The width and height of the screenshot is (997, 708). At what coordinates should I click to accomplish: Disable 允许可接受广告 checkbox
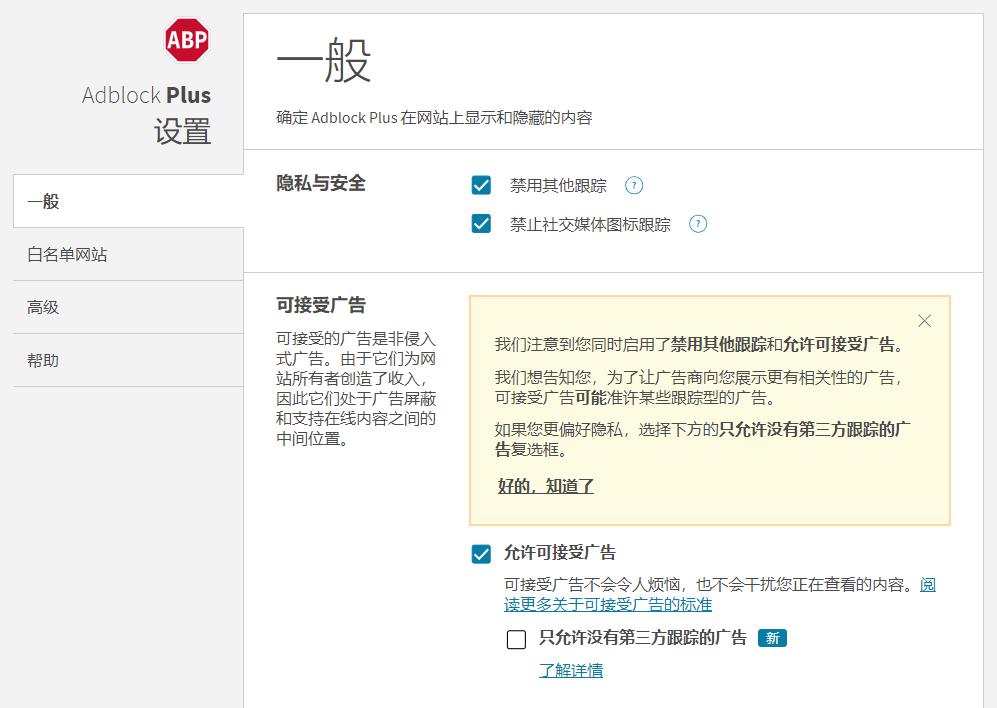coord(481,554)
